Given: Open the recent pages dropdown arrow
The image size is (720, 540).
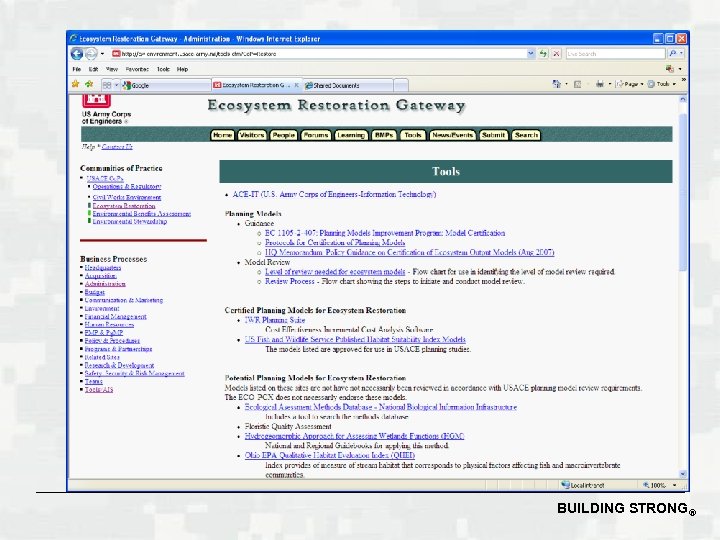Looking at the screenshot, I should click(x=102, y=54).
